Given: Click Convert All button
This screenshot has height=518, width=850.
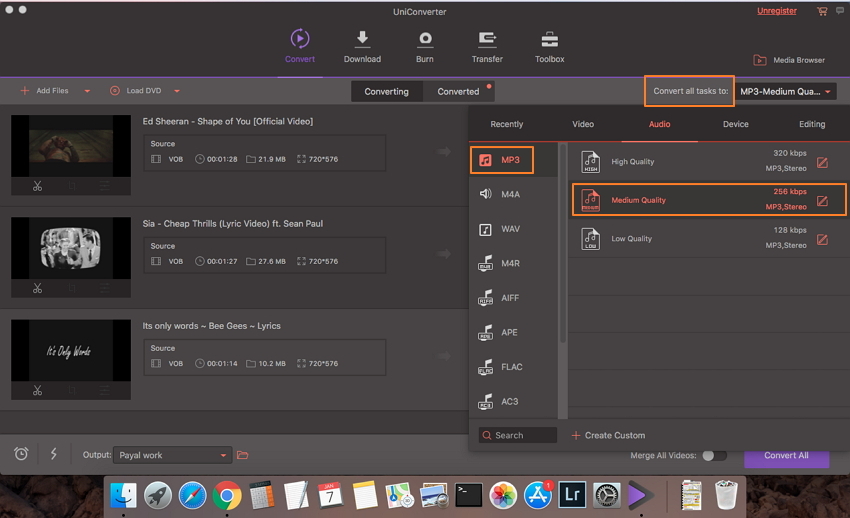Looking at the screenshot, I should click(787, 456).
